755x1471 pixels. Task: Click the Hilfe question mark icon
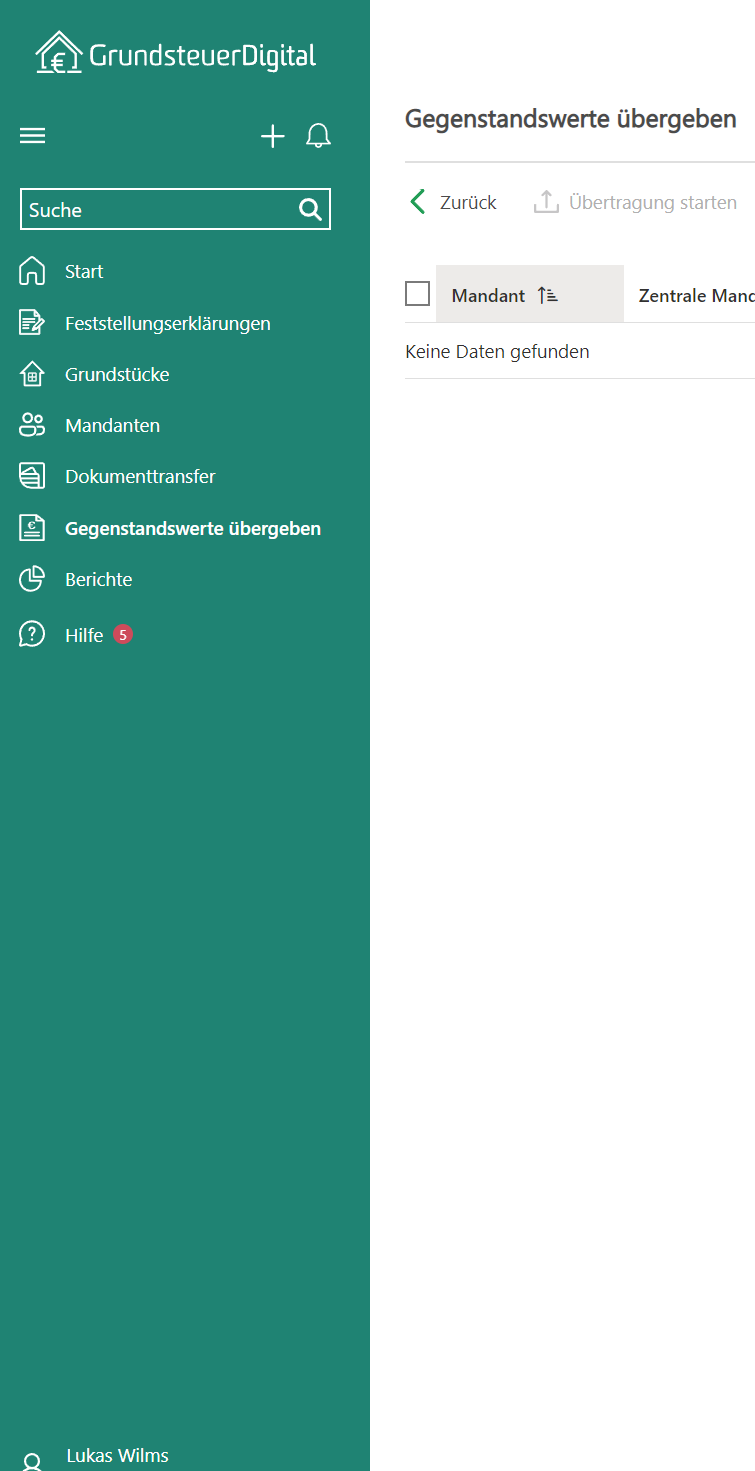(x=33, y=634)
